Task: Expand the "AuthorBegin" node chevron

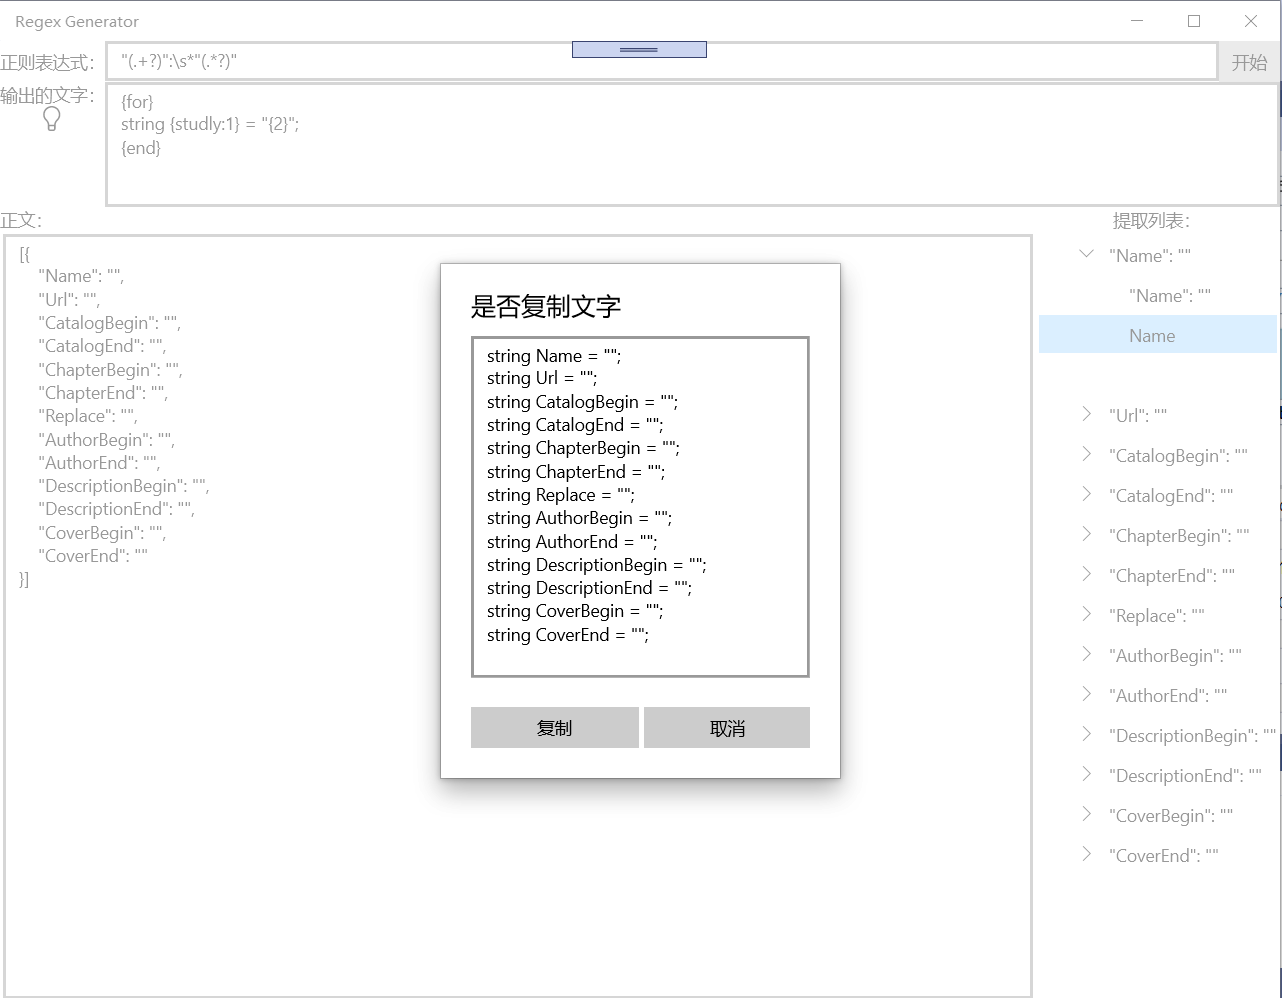Action: [1086, 655]
